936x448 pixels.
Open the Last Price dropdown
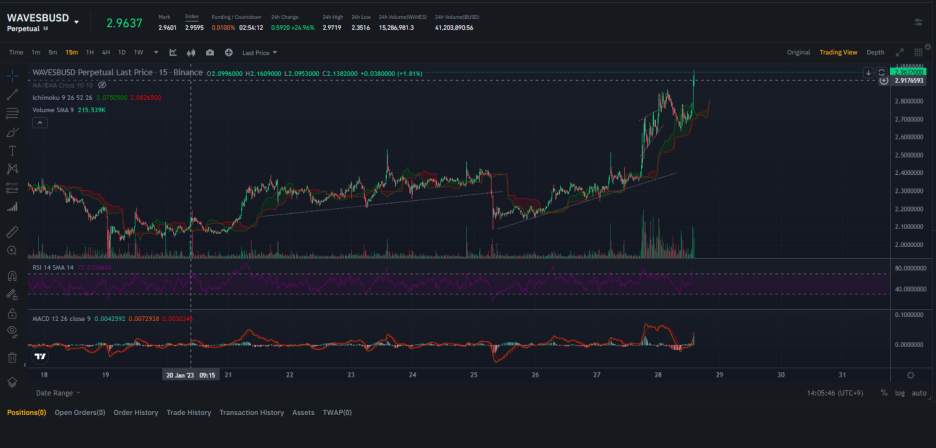pyautogui.click(x=259, y=53)
